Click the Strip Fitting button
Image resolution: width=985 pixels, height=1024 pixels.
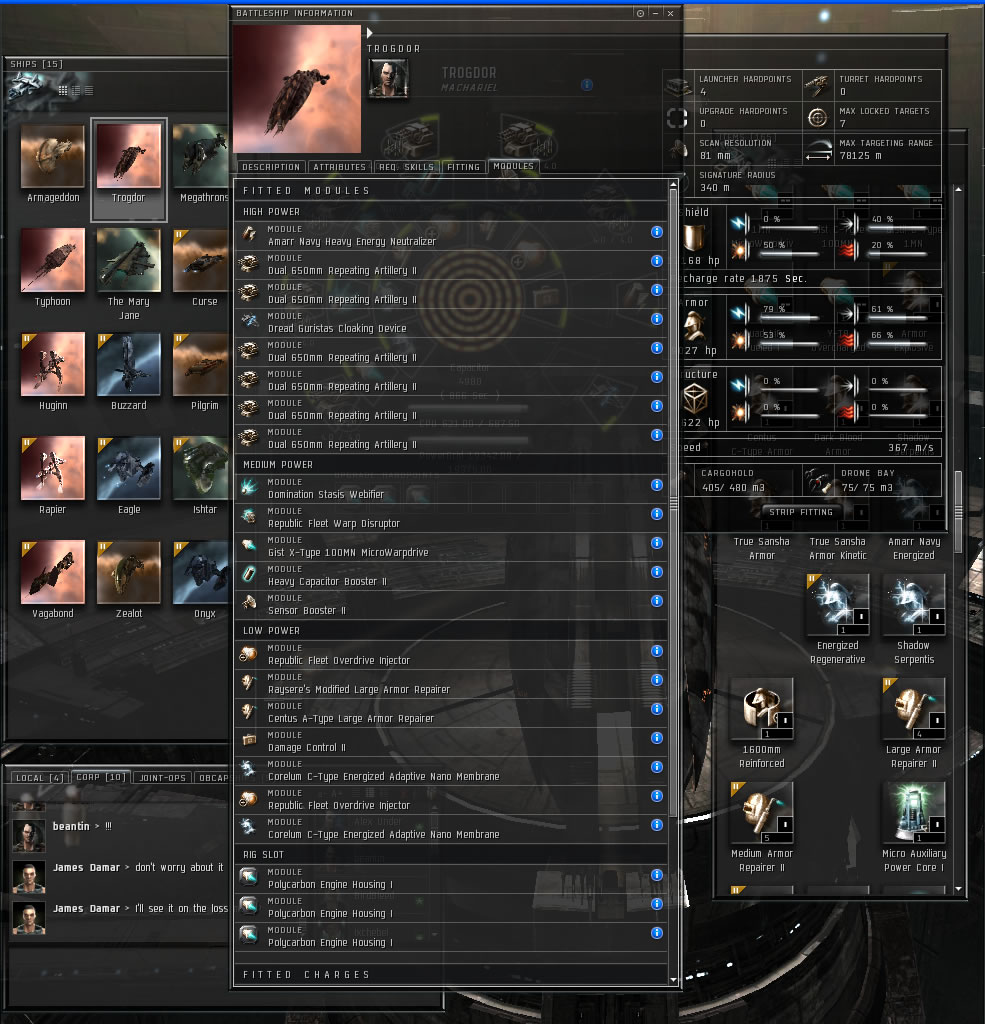tap(801, 512)
